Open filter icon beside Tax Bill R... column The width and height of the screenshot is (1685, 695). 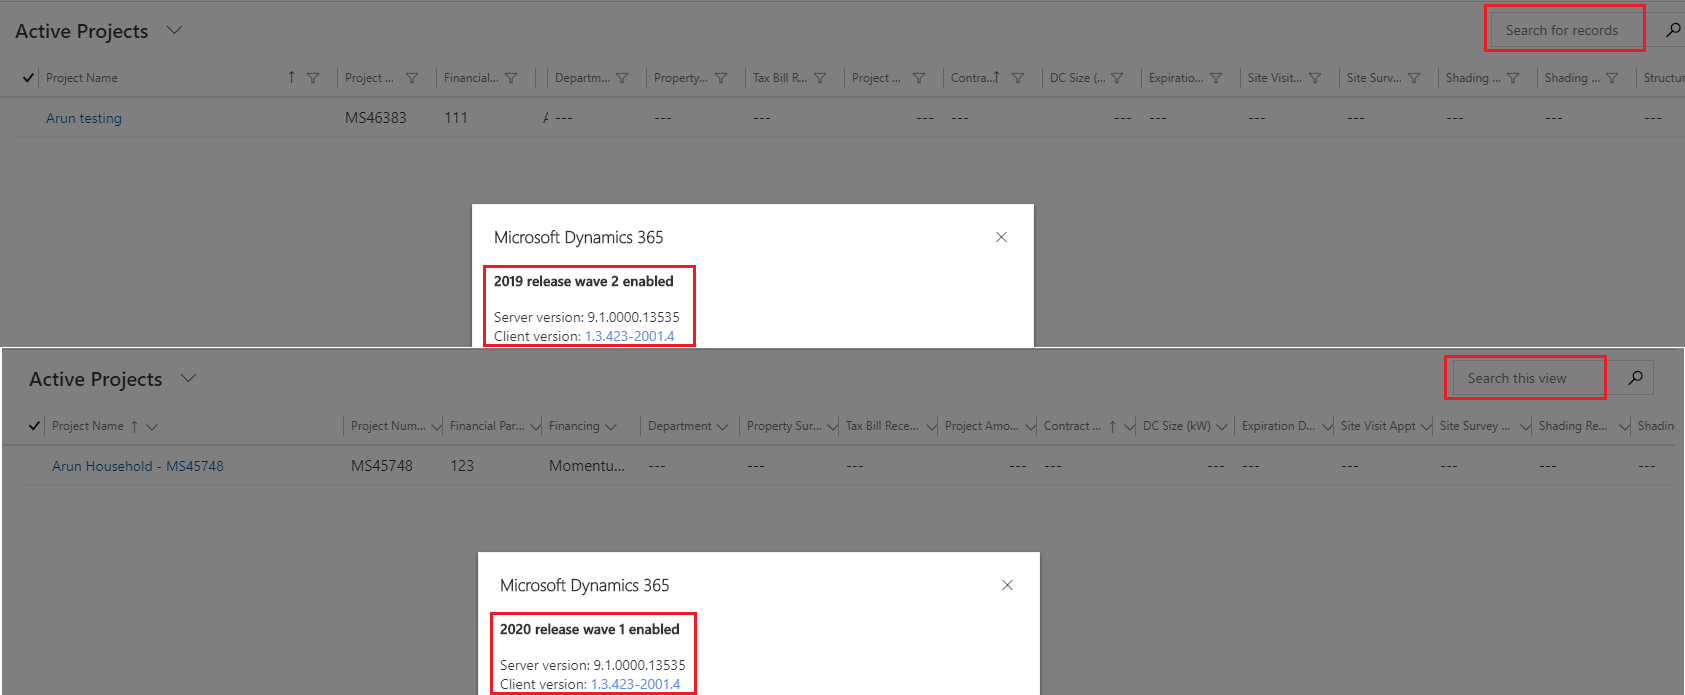click(820, 78)
